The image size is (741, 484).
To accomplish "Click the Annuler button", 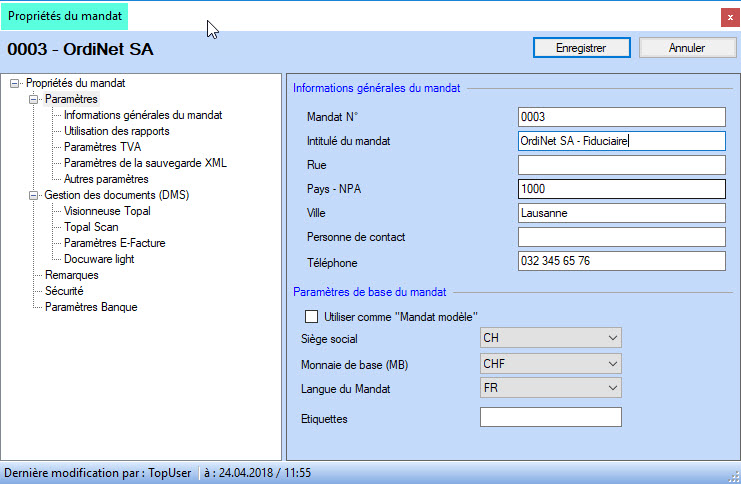I will pyautogui.click(x=686, y=47).
